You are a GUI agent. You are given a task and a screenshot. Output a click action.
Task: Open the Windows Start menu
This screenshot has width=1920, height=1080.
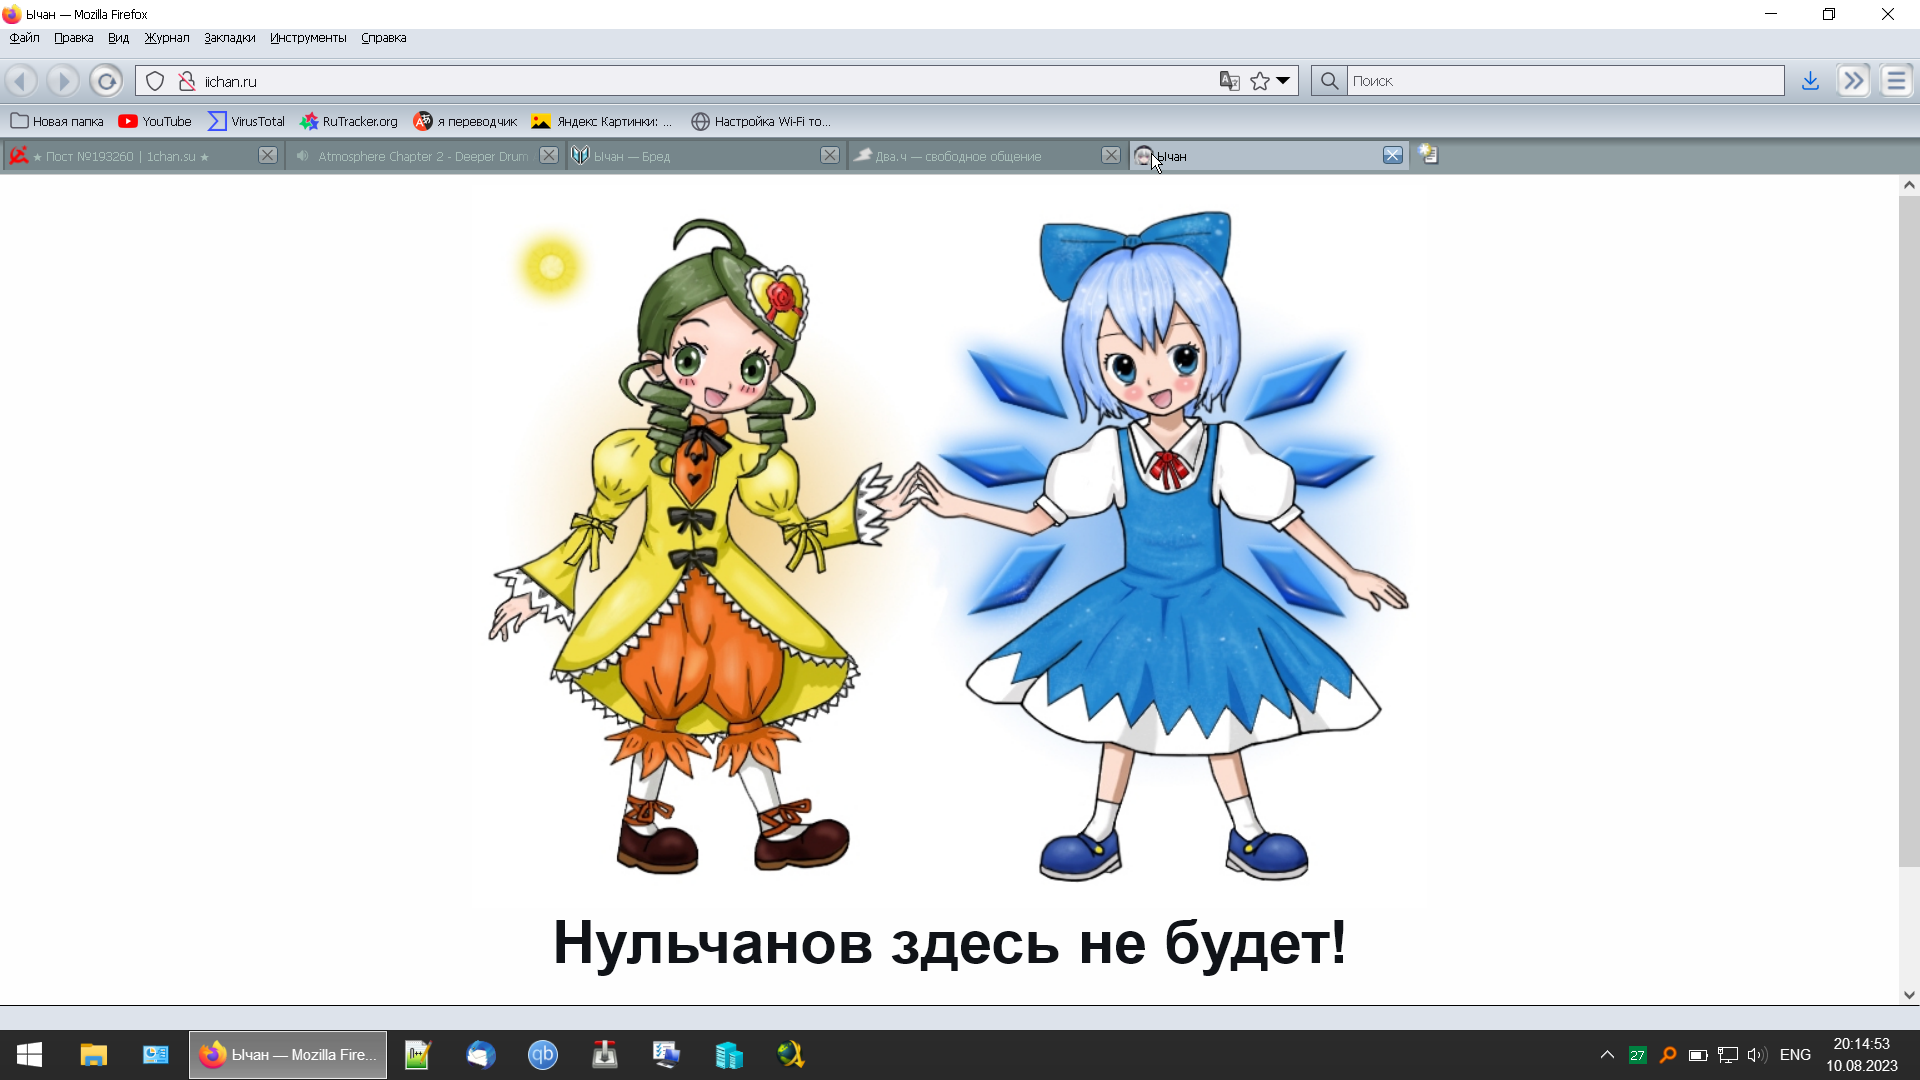click(29, 1055)
